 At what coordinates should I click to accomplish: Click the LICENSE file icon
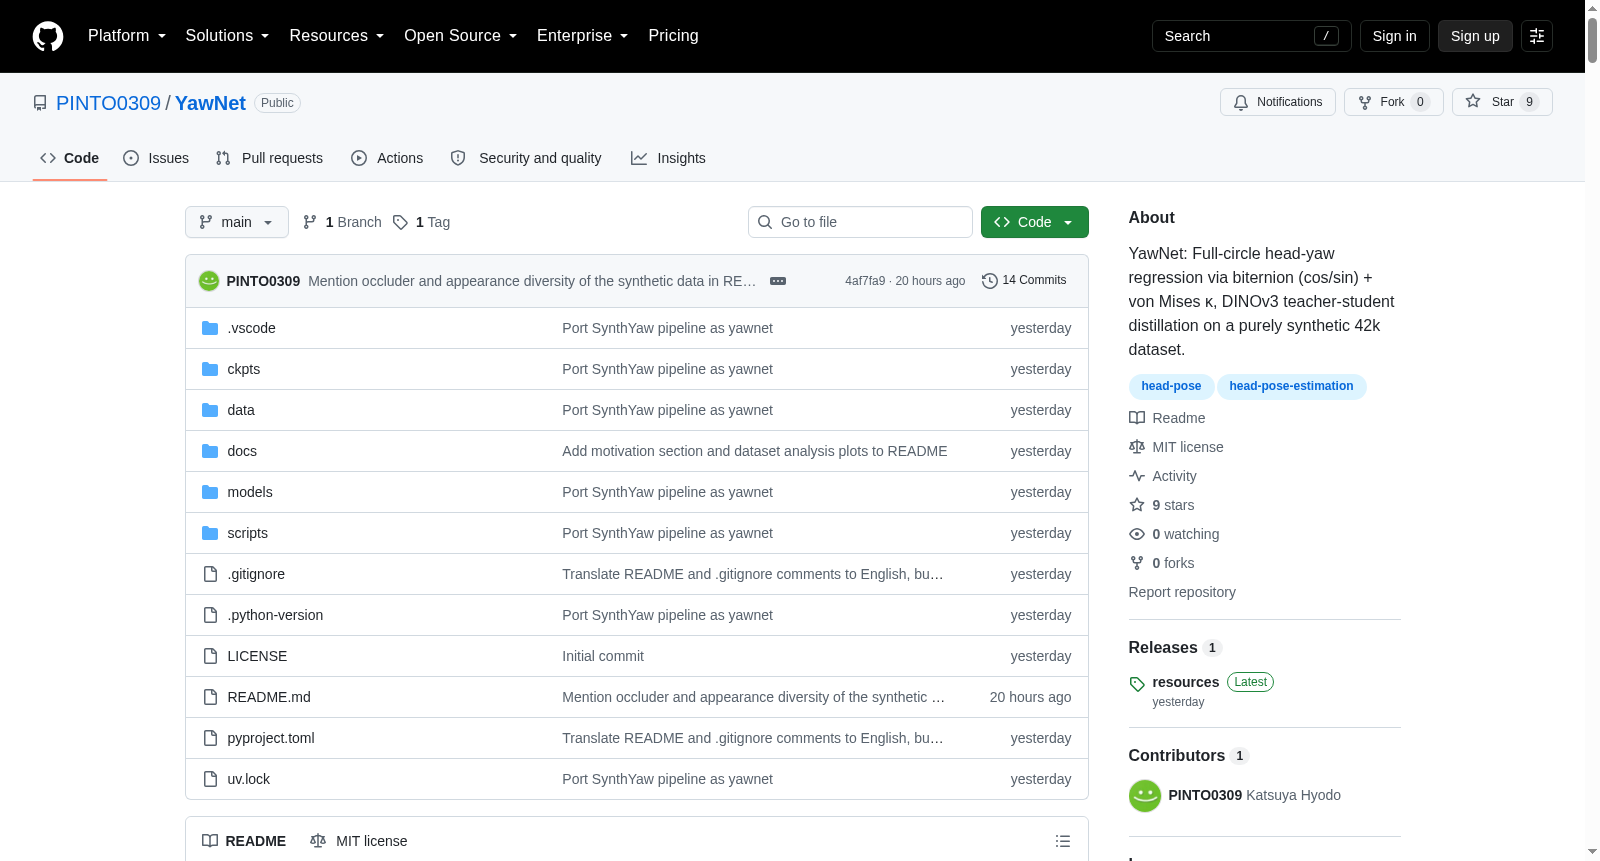(x=210, y=656)
